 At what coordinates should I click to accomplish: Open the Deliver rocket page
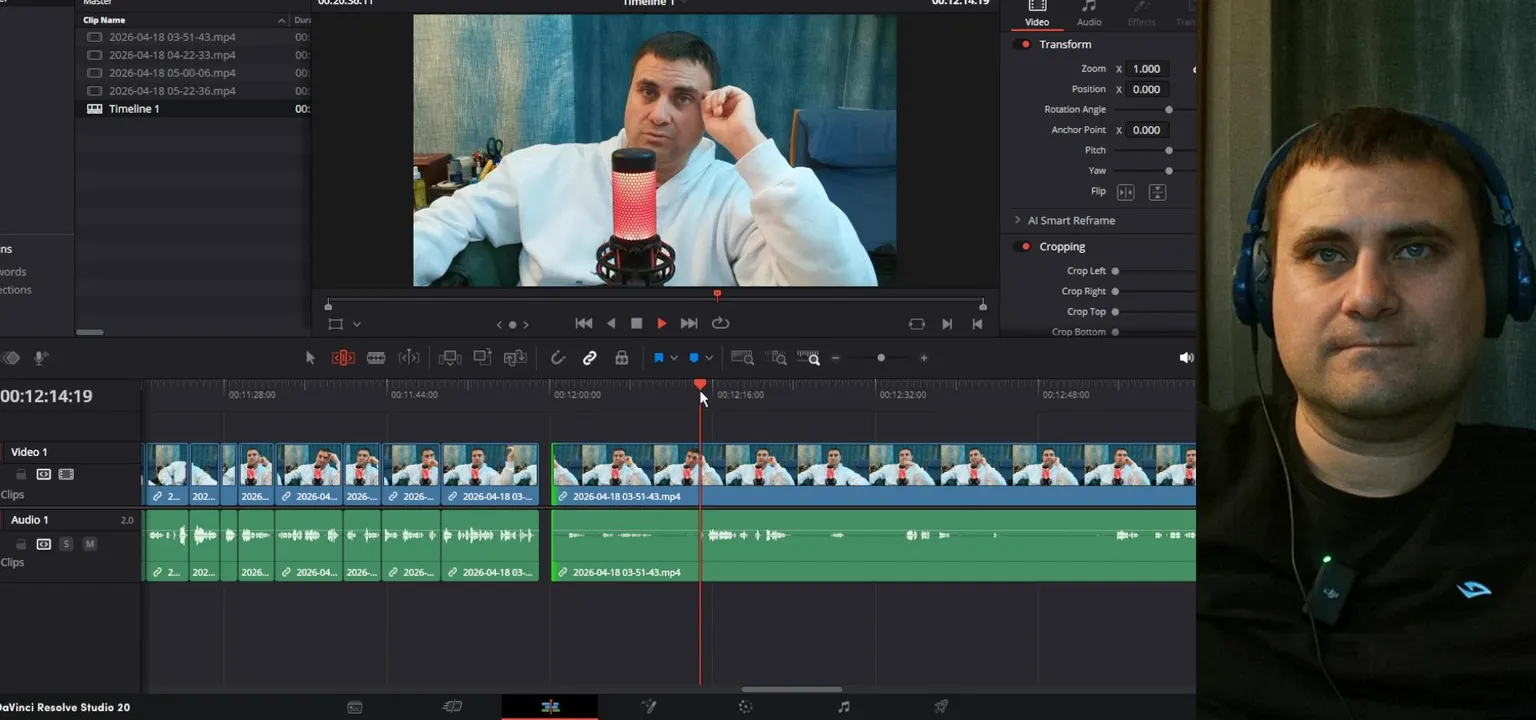pyautogui.click(x=941, y=707)
